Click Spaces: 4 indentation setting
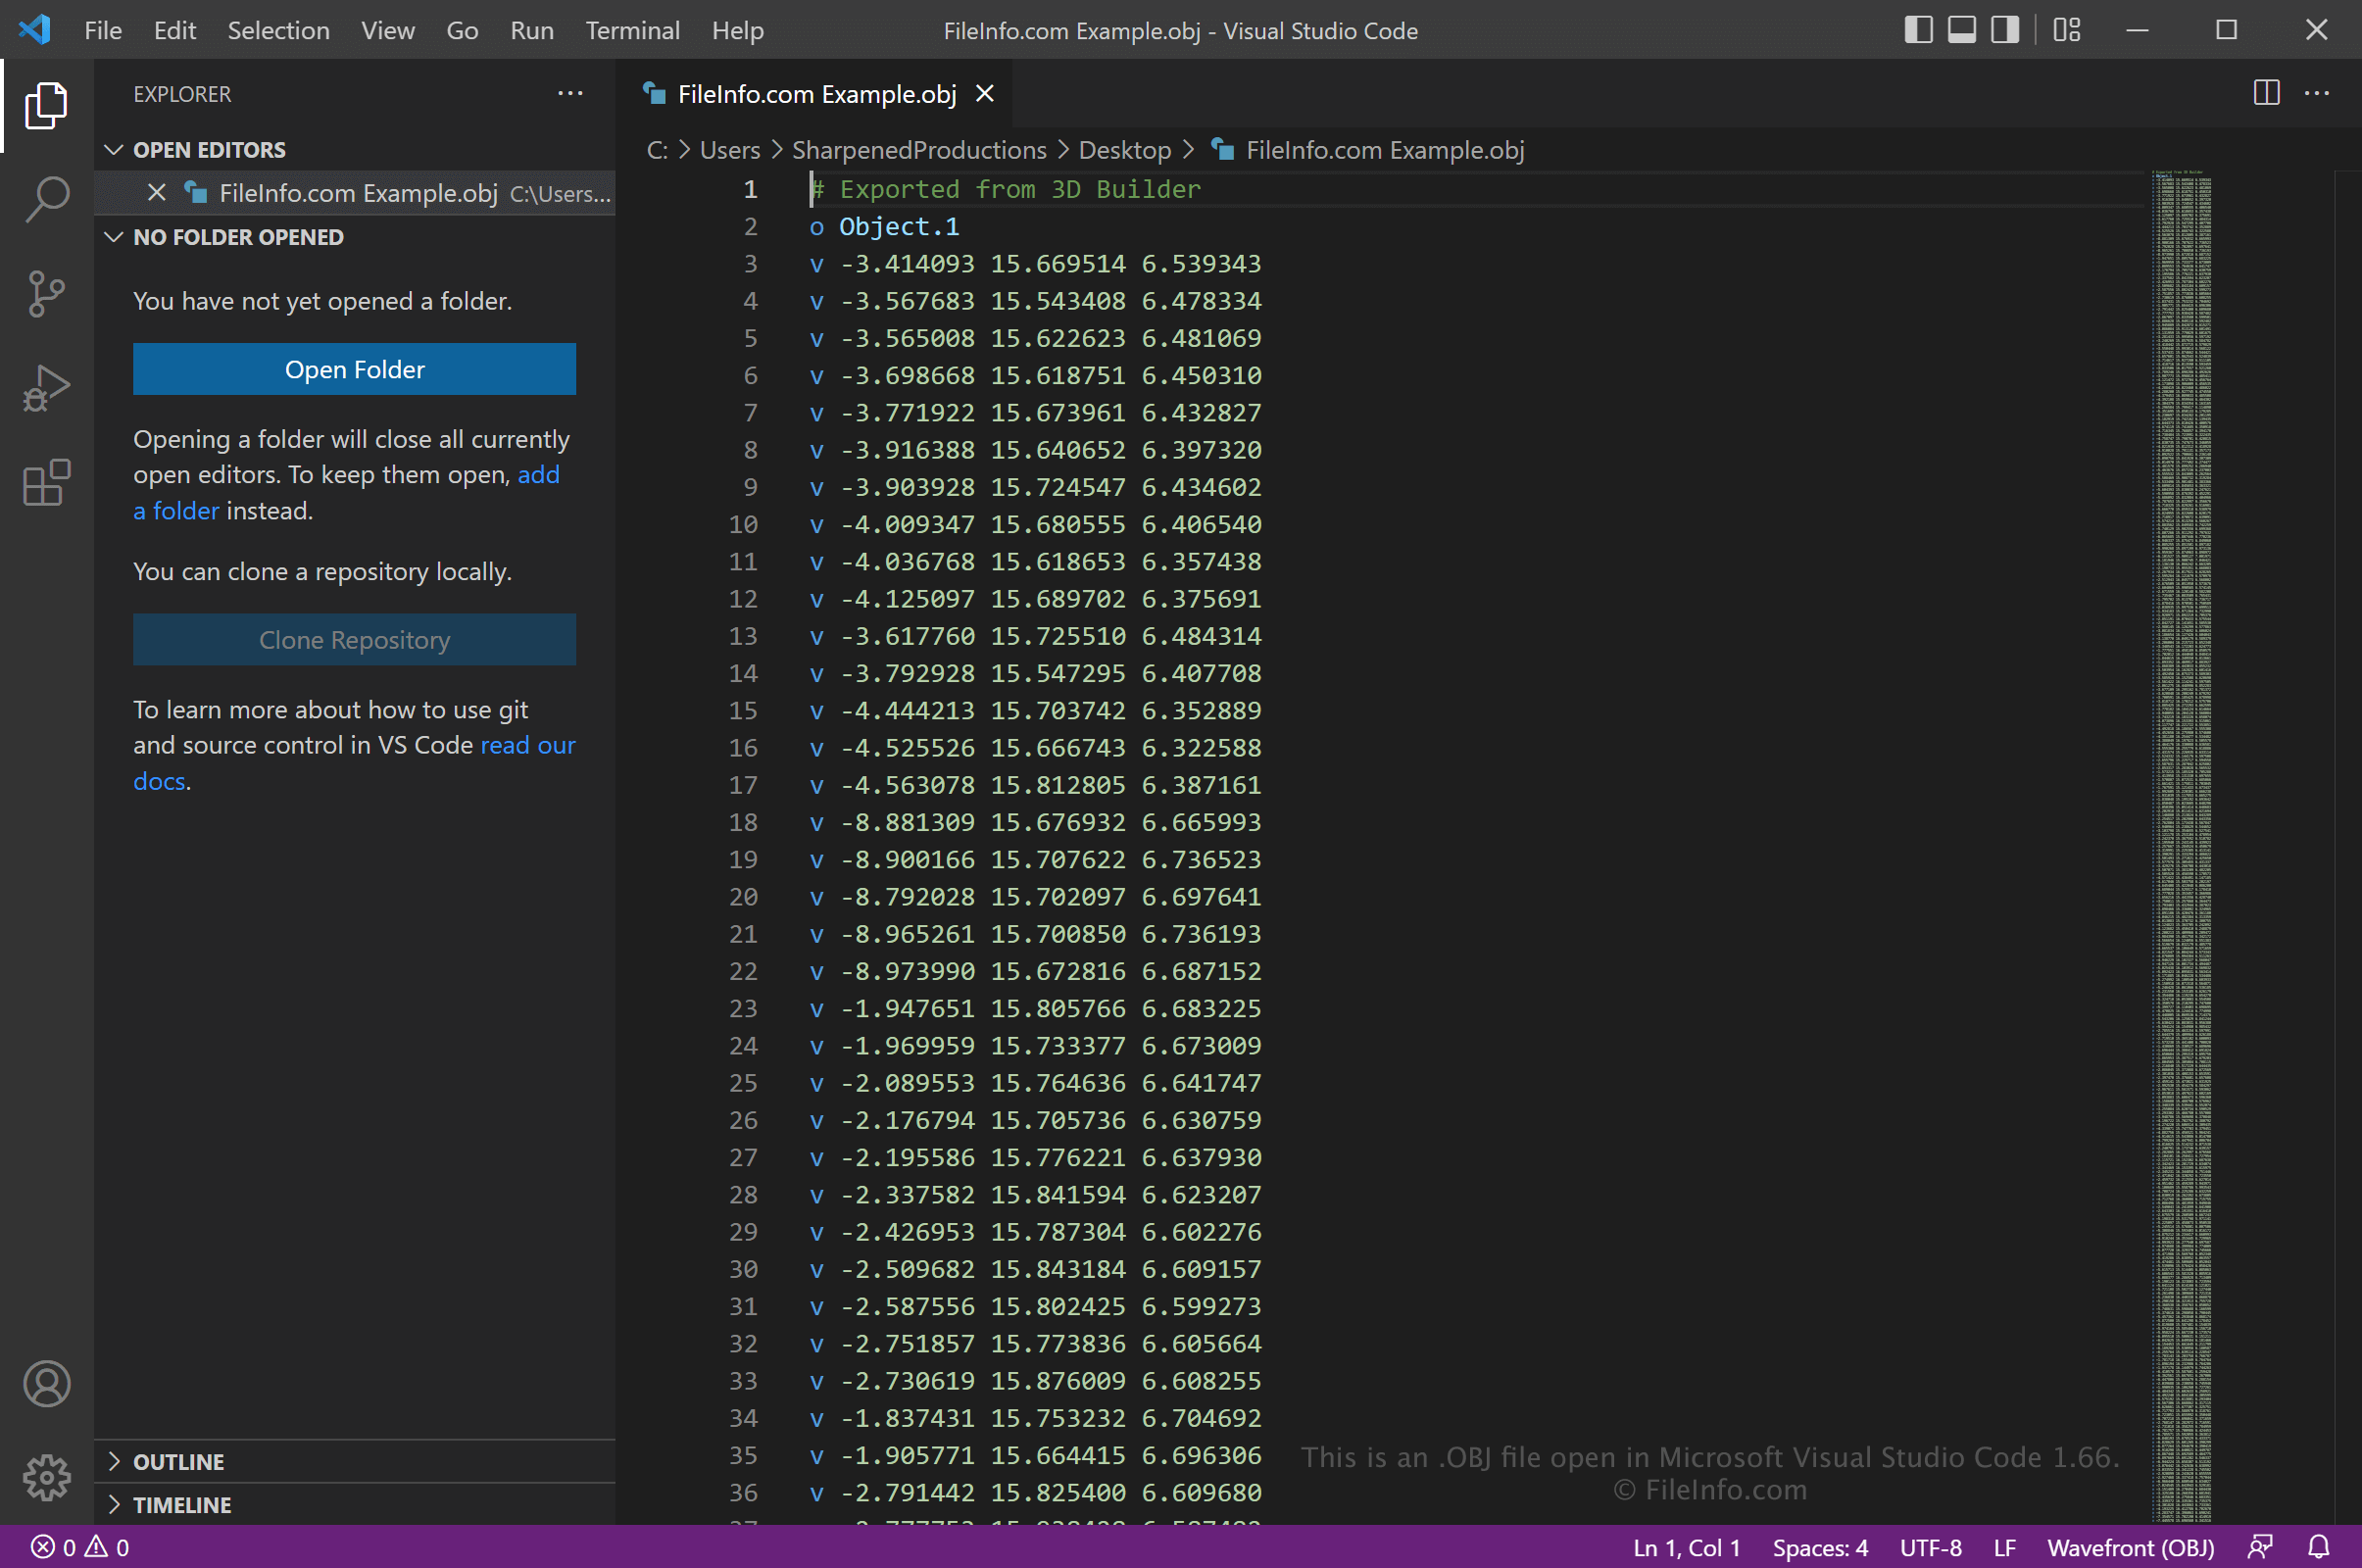2362x1568 pixels. tap(1820, 1548)
